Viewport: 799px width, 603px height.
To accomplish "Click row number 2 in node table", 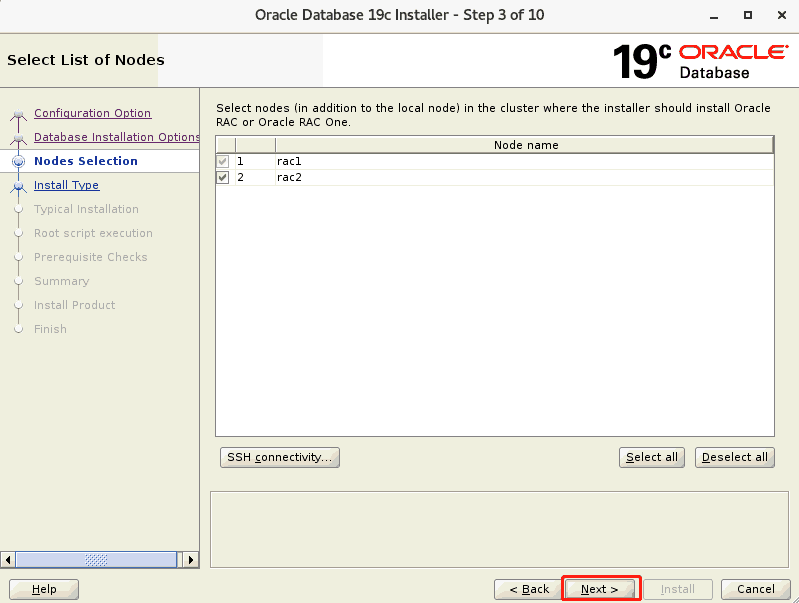I will tap(255, 177).
